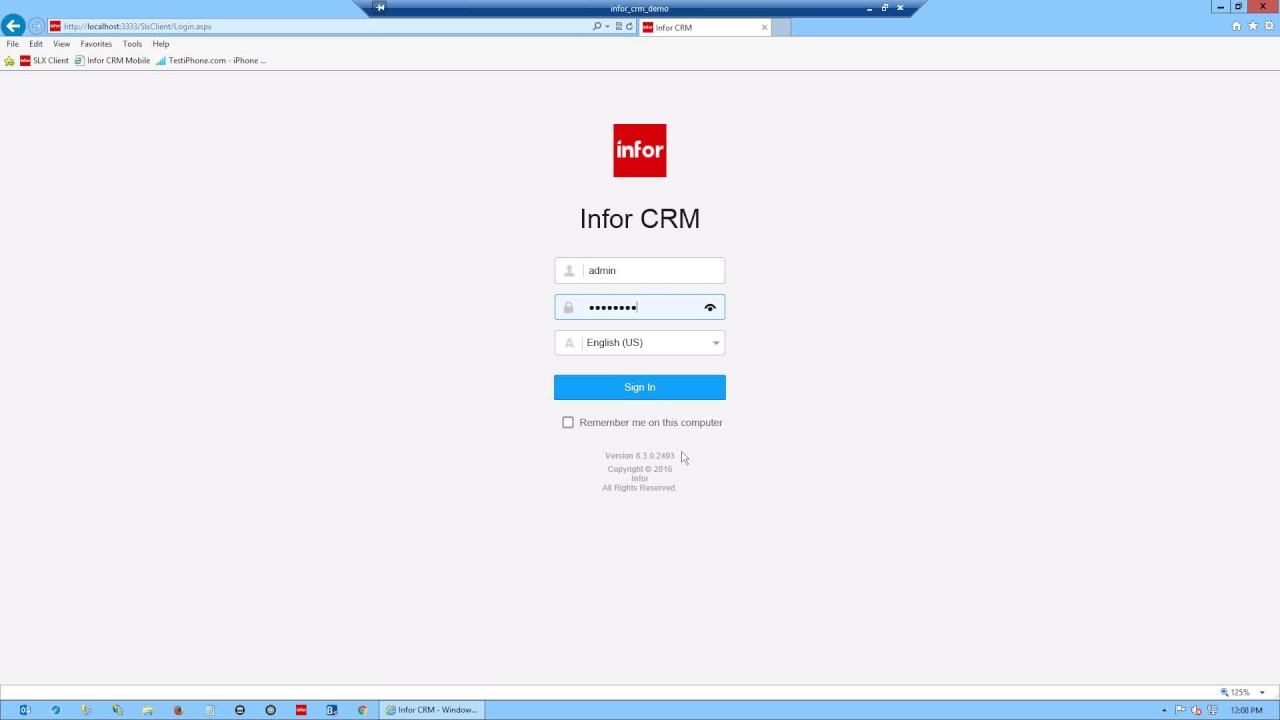Click the pin icon on remote session bar
The width and height of the screenshot is (1280, 720).
380,8
